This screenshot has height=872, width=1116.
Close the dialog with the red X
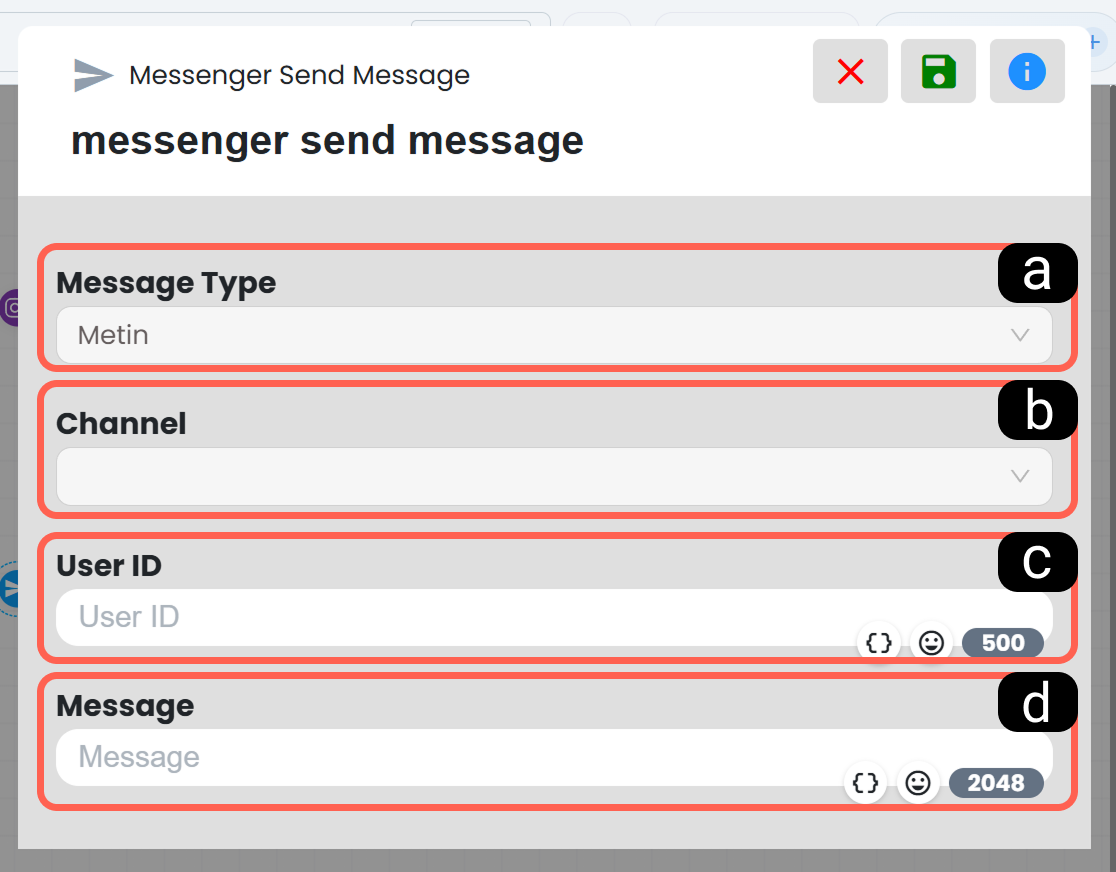pos(850,71)
